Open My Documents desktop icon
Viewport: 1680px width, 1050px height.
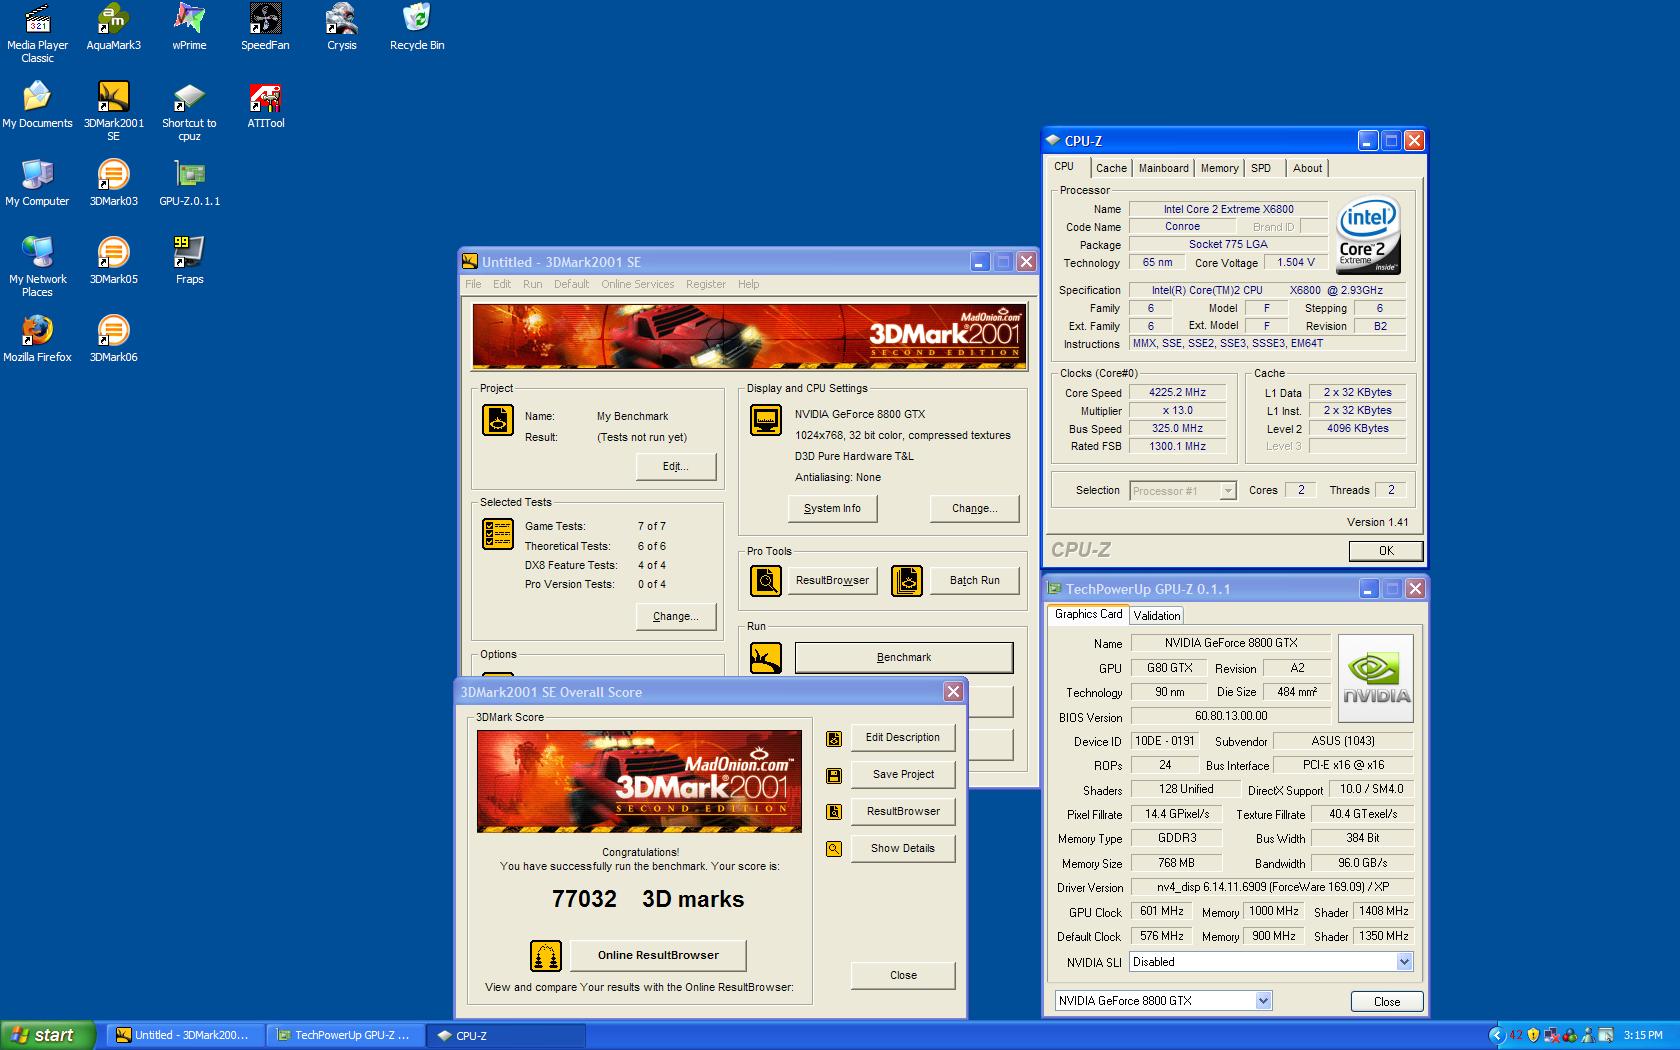click(37, 106)
